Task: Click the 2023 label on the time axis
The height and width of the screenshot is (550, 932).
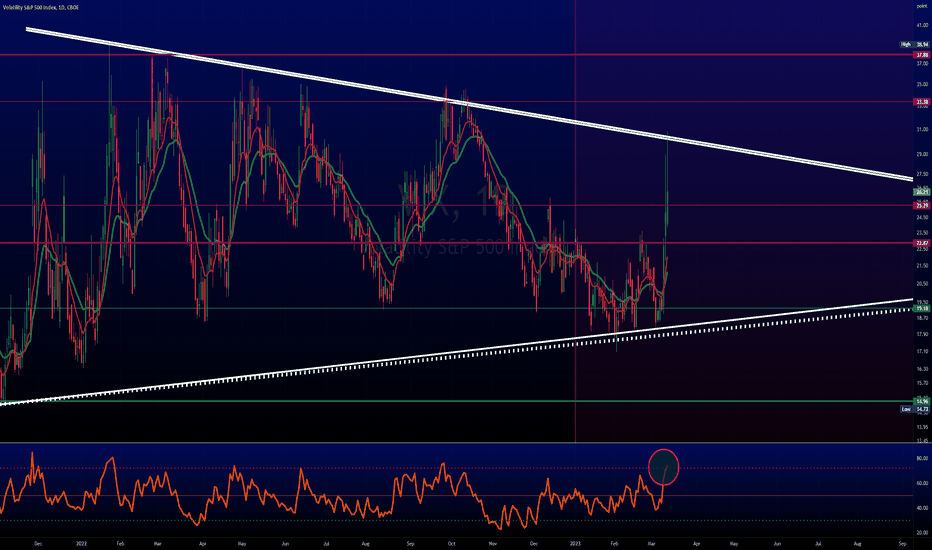Action: pyautogui.click(x=575, y=543)
